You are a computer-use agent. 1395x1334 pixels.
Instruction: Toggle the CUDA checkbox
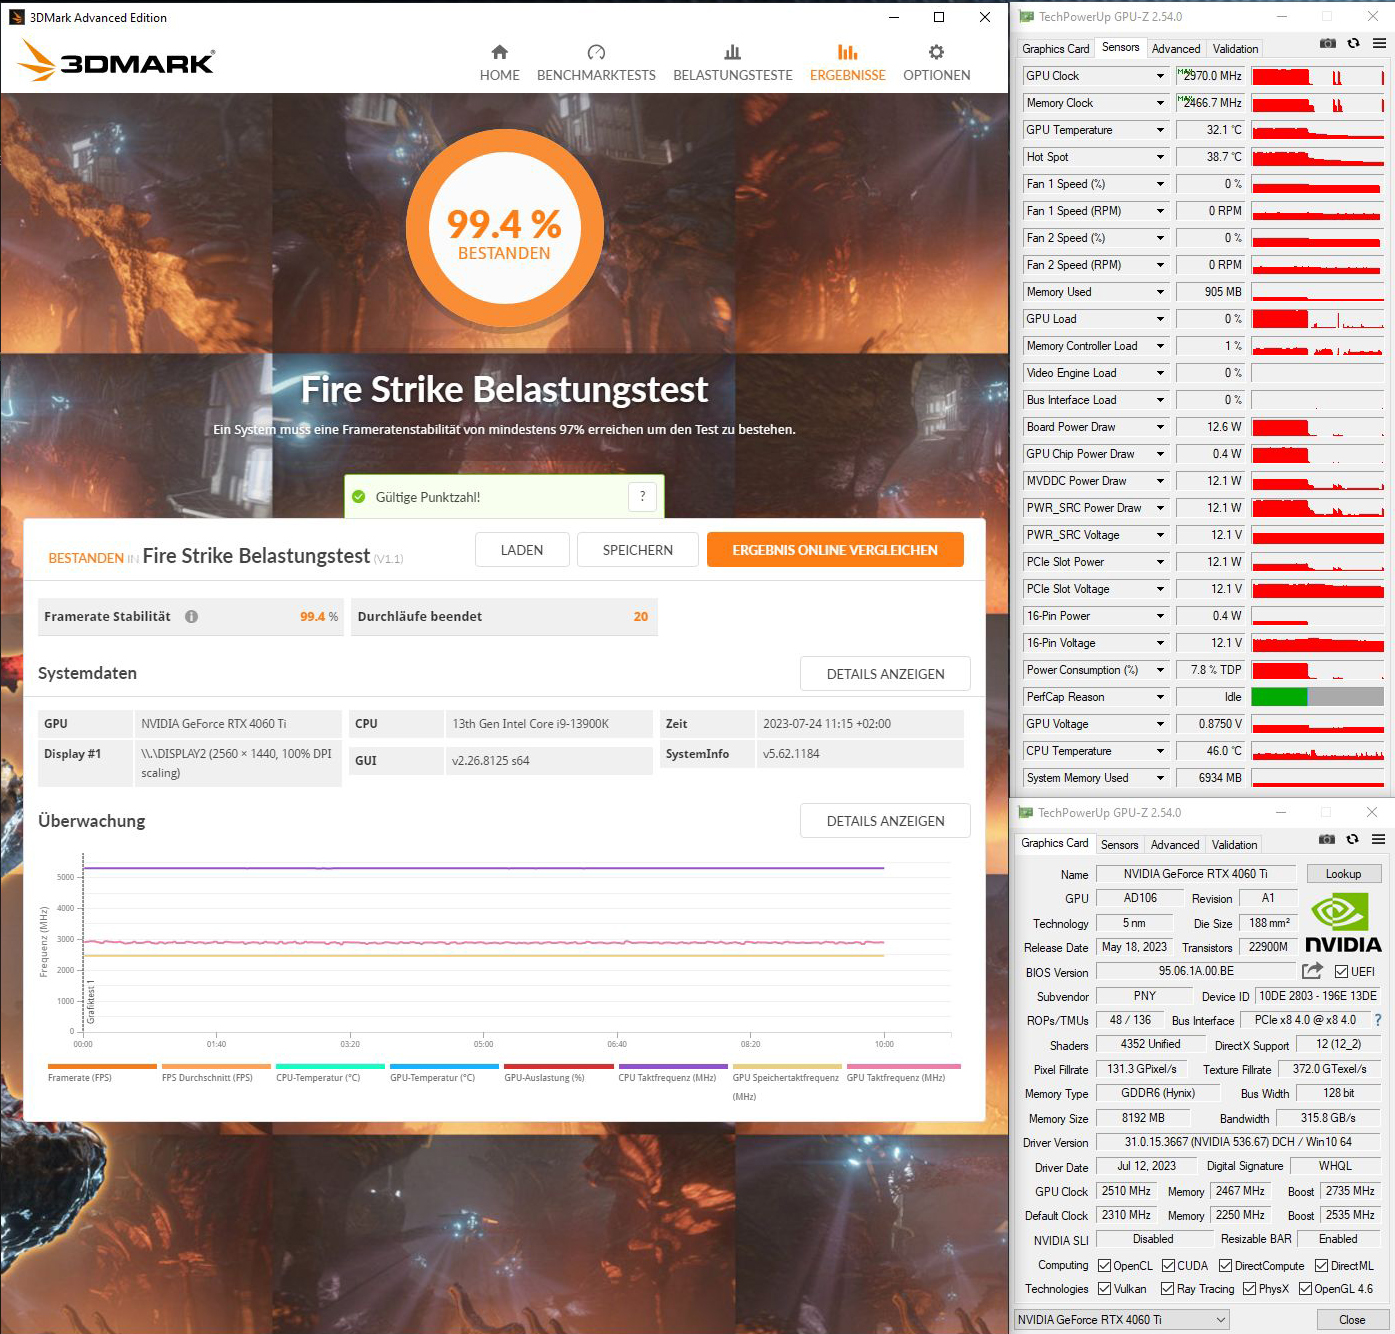coord(1168,1265)
